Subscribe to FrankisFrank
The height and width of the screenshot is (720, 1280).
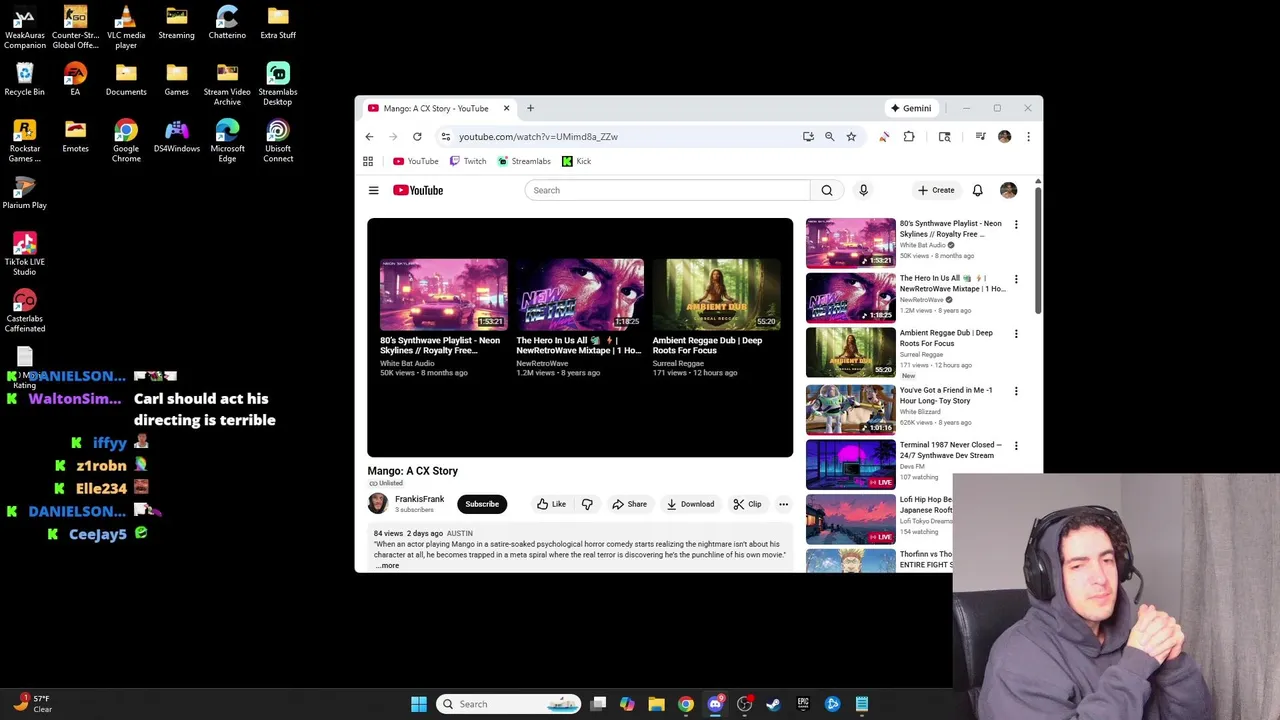click(x=481, y=504)
